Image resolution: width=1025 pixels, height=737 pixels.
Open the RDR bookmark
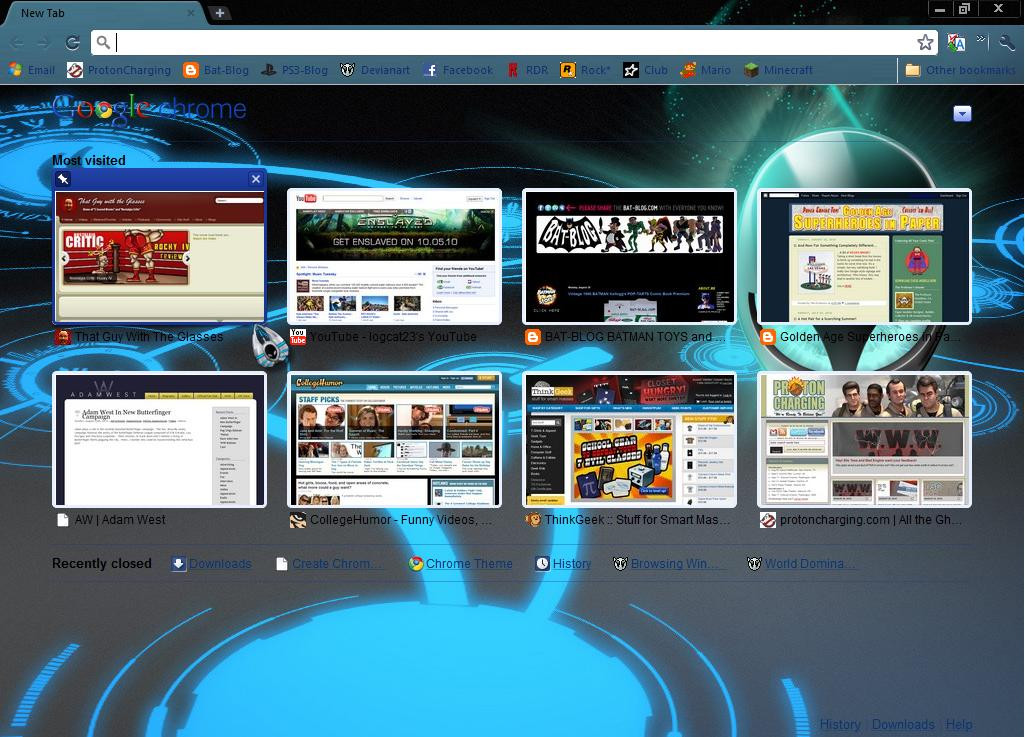click(527, 70)
